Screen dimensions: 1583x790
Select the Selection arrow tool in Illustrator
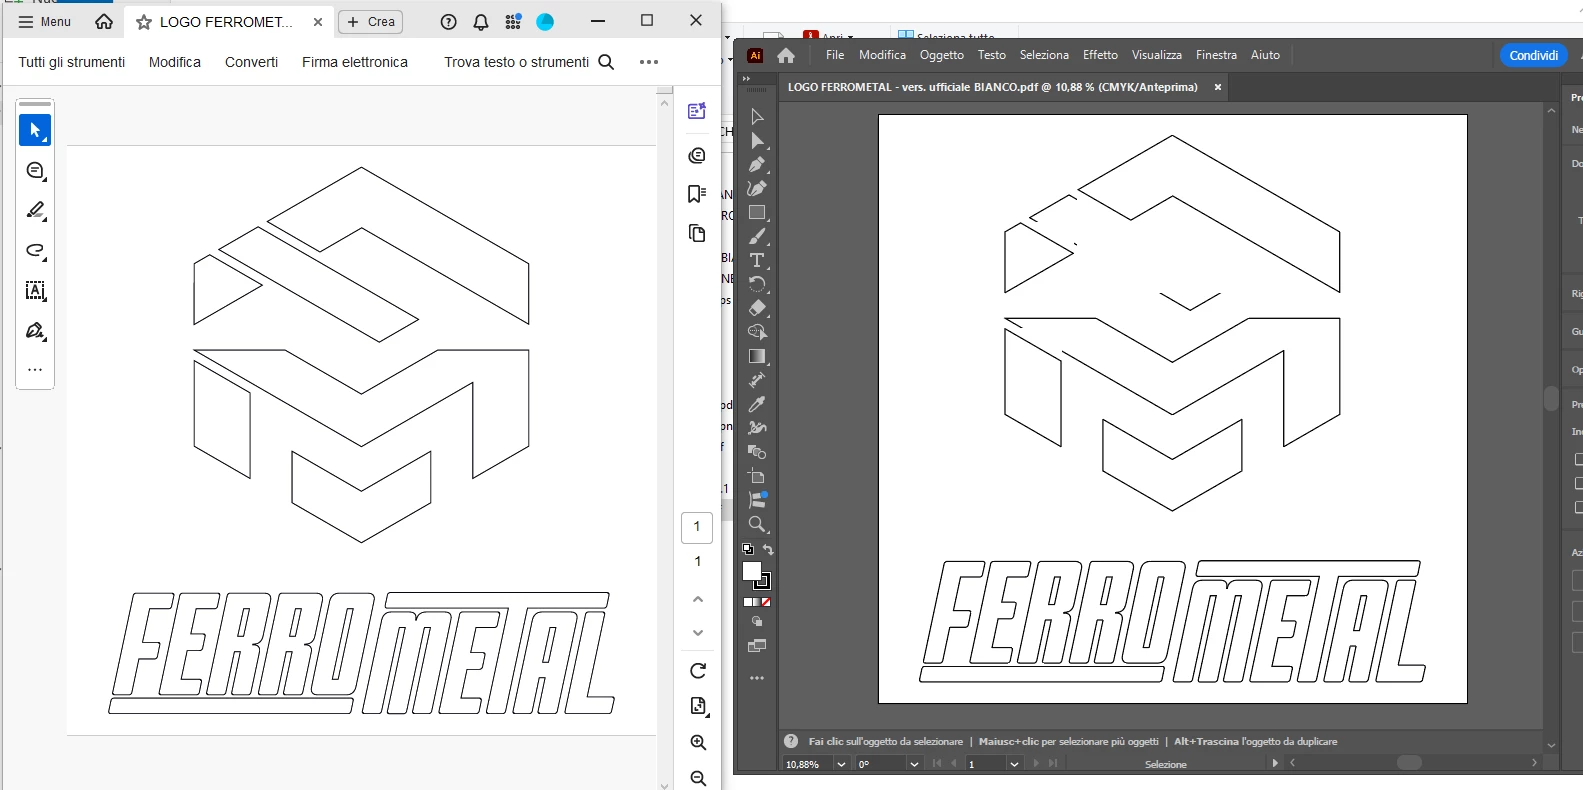point(757,117)
